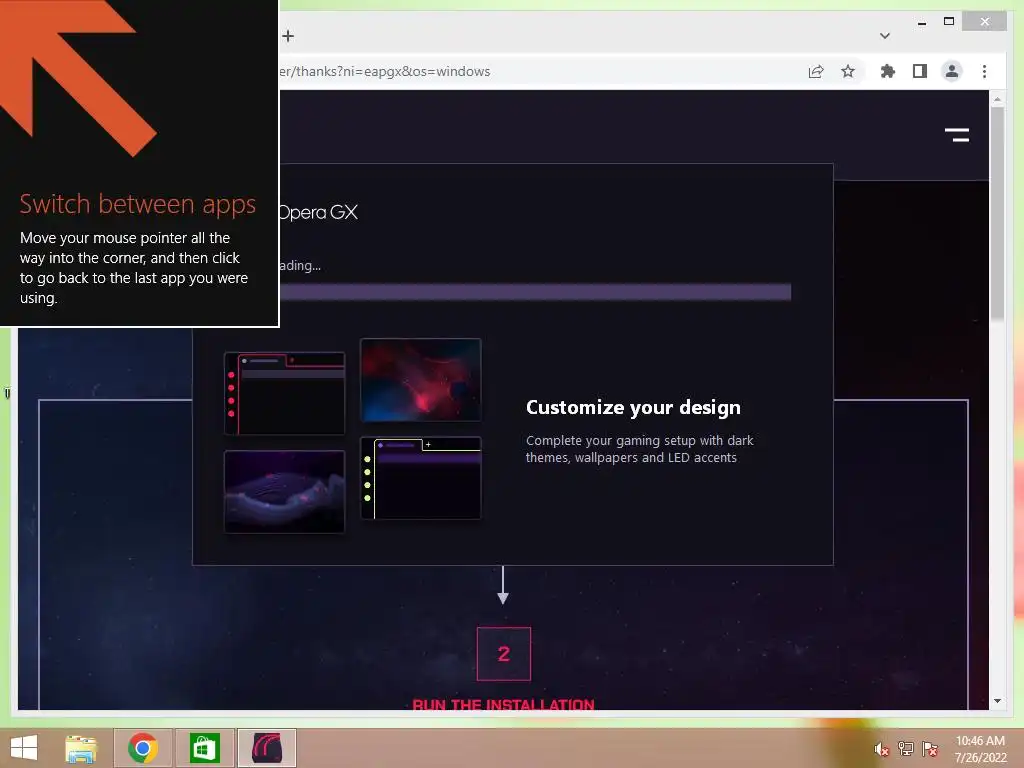Select the red sidebar theme thumbnail
The height and width of the screenshot is (768, 1024).
284,393
